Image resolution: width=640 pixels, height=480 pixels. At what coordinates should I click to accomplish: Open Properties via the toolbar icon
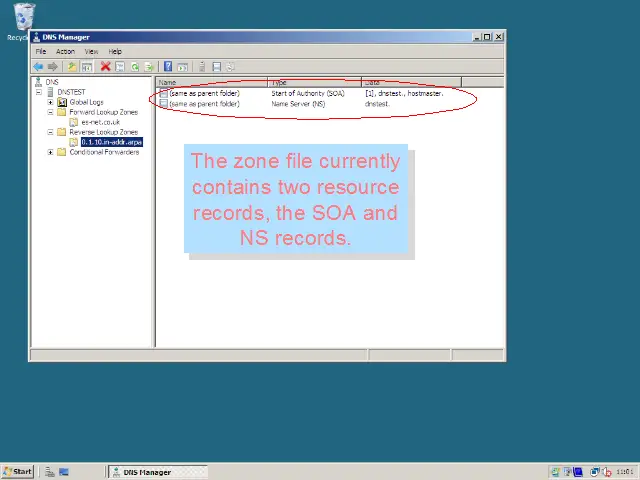tap(120, 67)
